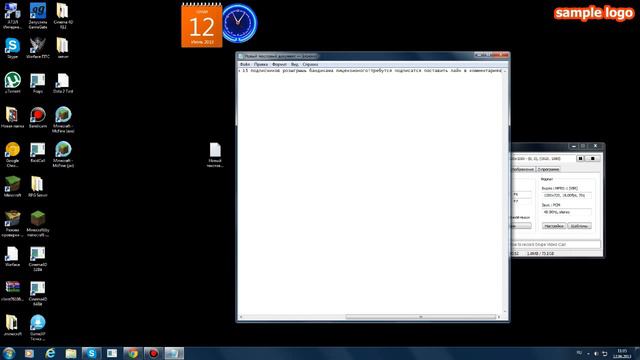The height and width of the screenshot is (360, 640).
Task: Click Bandicam's bottom text field
Action: coord(556,244)
